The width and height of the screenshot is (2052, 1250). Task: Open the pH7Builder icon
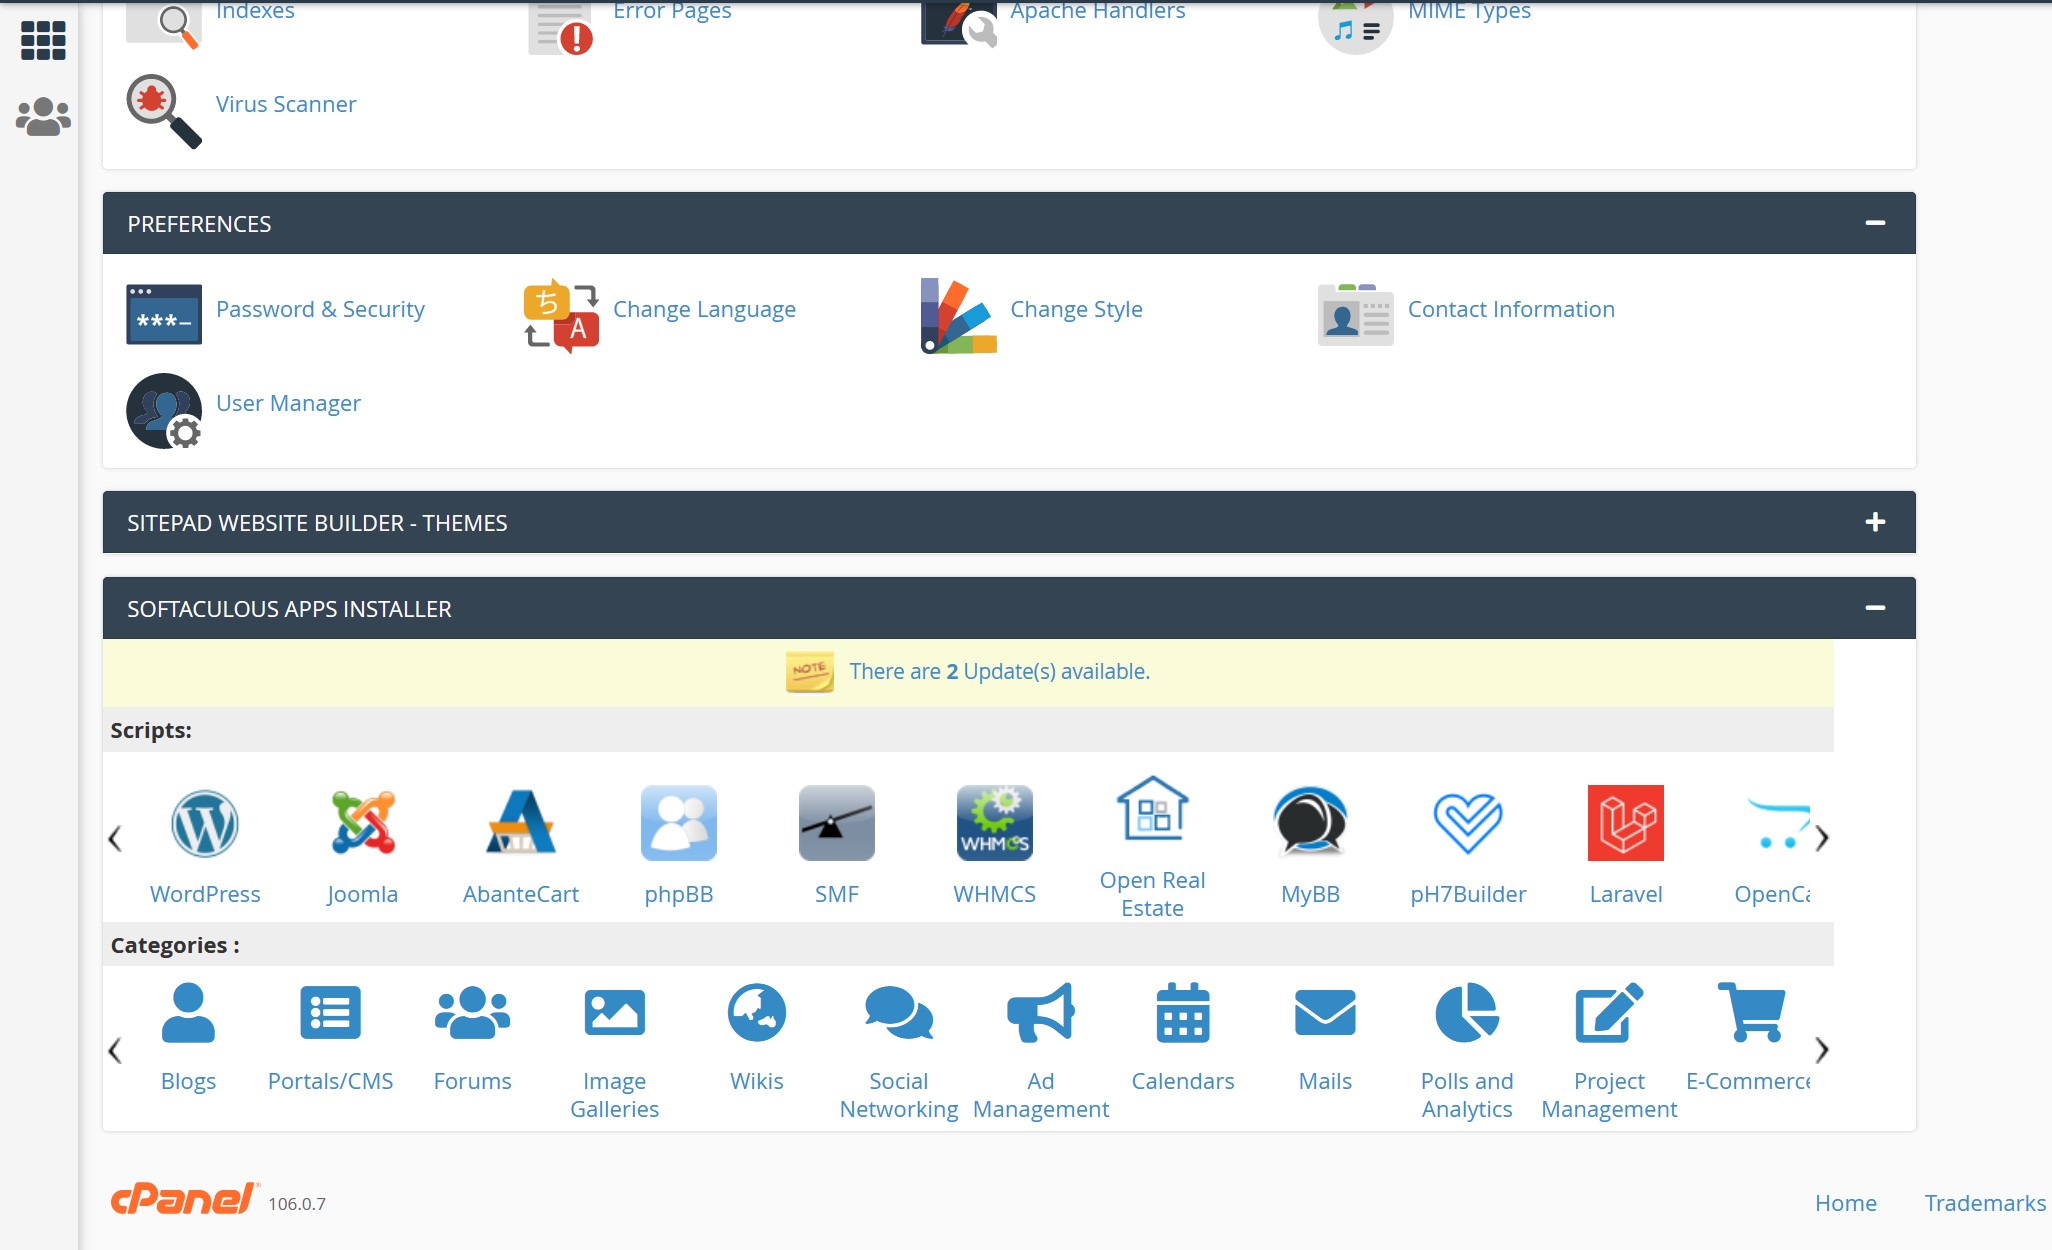click(1467, 823)
